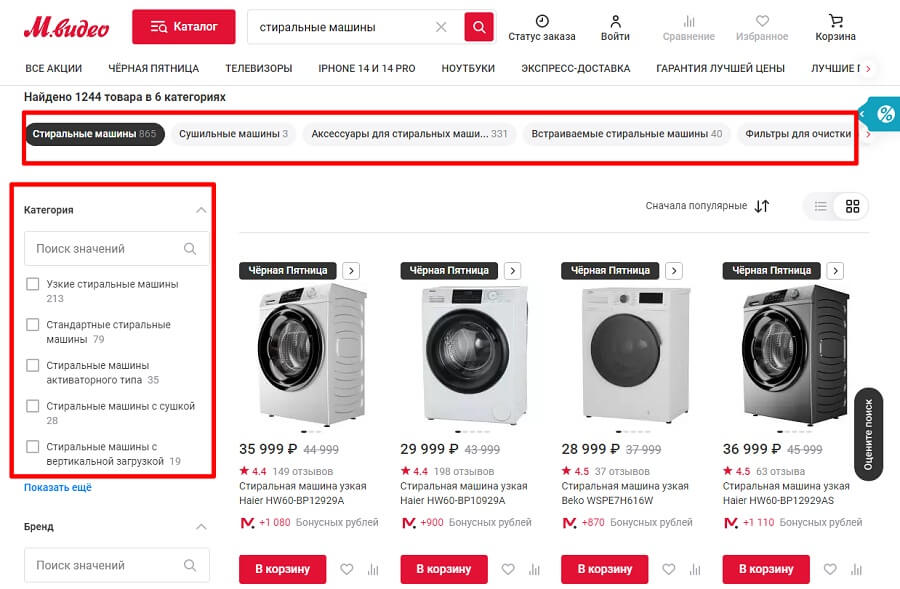
Task: Check the Стандартные стиральные машины checkbox
Action: point(32,325)
